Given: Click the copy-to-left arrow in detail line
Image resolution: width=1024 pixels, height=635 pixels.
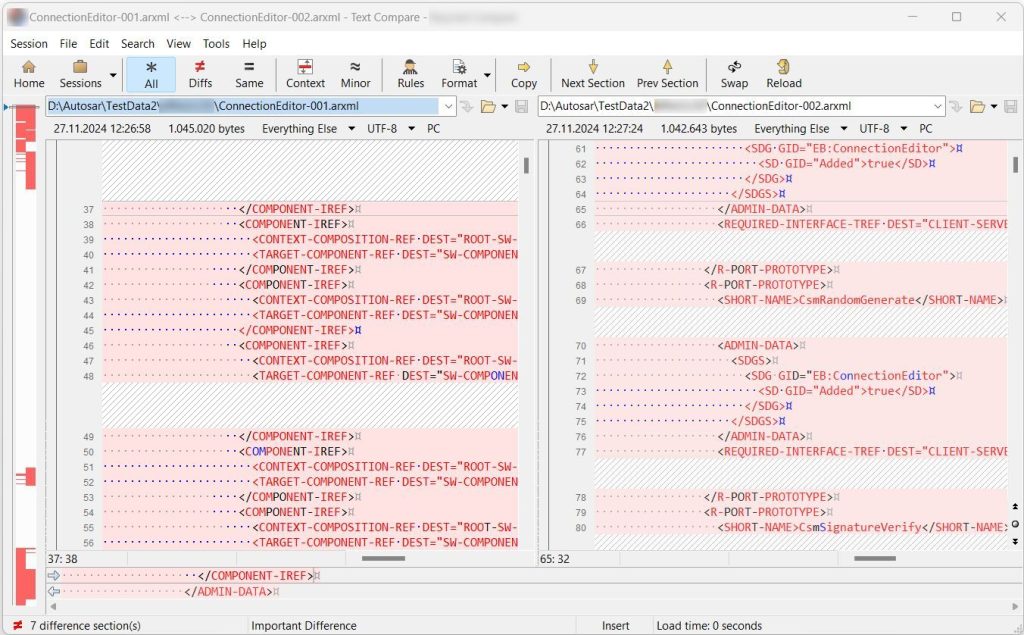Looking at the screenshot, I should point(54,591).
